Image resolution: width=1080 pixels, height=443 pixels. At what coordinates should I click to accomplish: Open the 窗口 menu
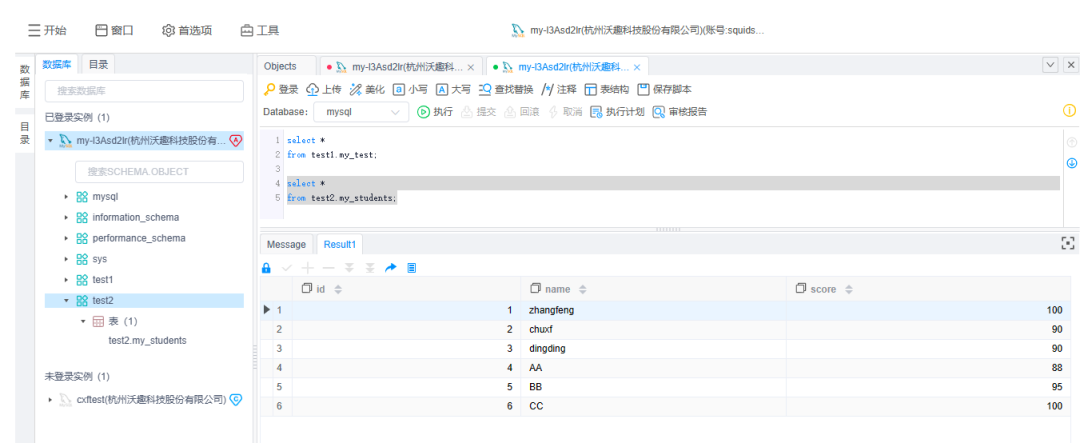[114, 30]
